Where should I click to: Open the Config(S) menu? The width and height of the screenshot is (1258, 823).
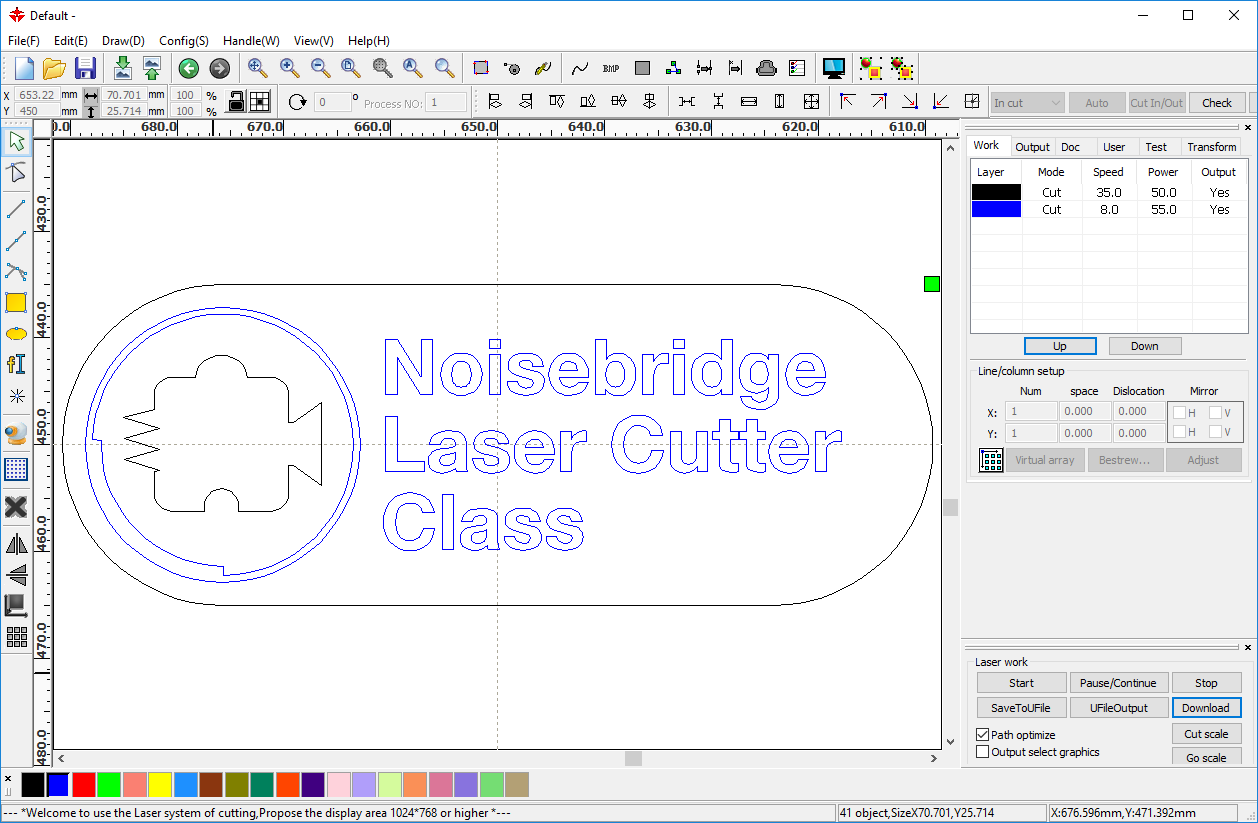pyautogui.click(x=184, y=41)
